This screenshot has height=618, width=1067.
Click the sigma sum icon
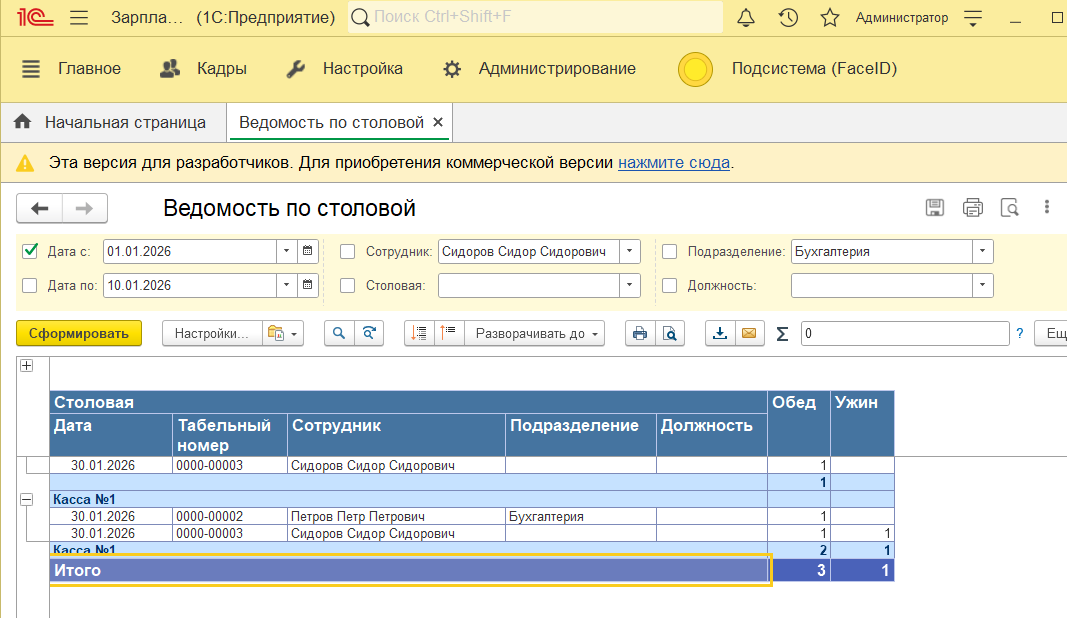pyautogui.click(x=782, y=334)
